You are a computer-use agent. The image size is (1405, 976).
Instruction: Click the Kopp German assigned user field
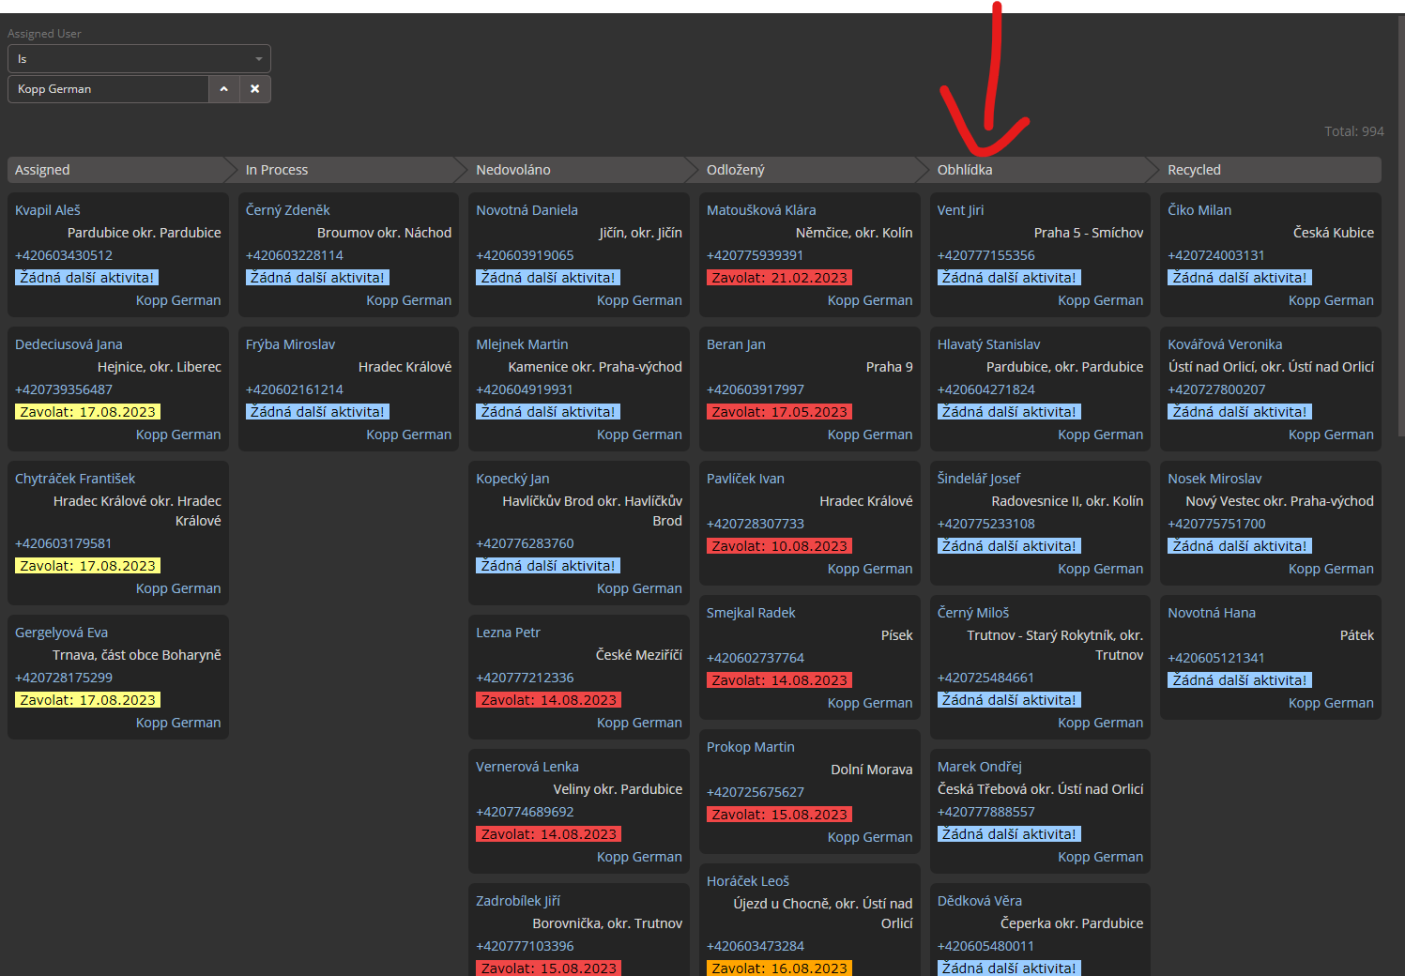[x=108, y=89]
